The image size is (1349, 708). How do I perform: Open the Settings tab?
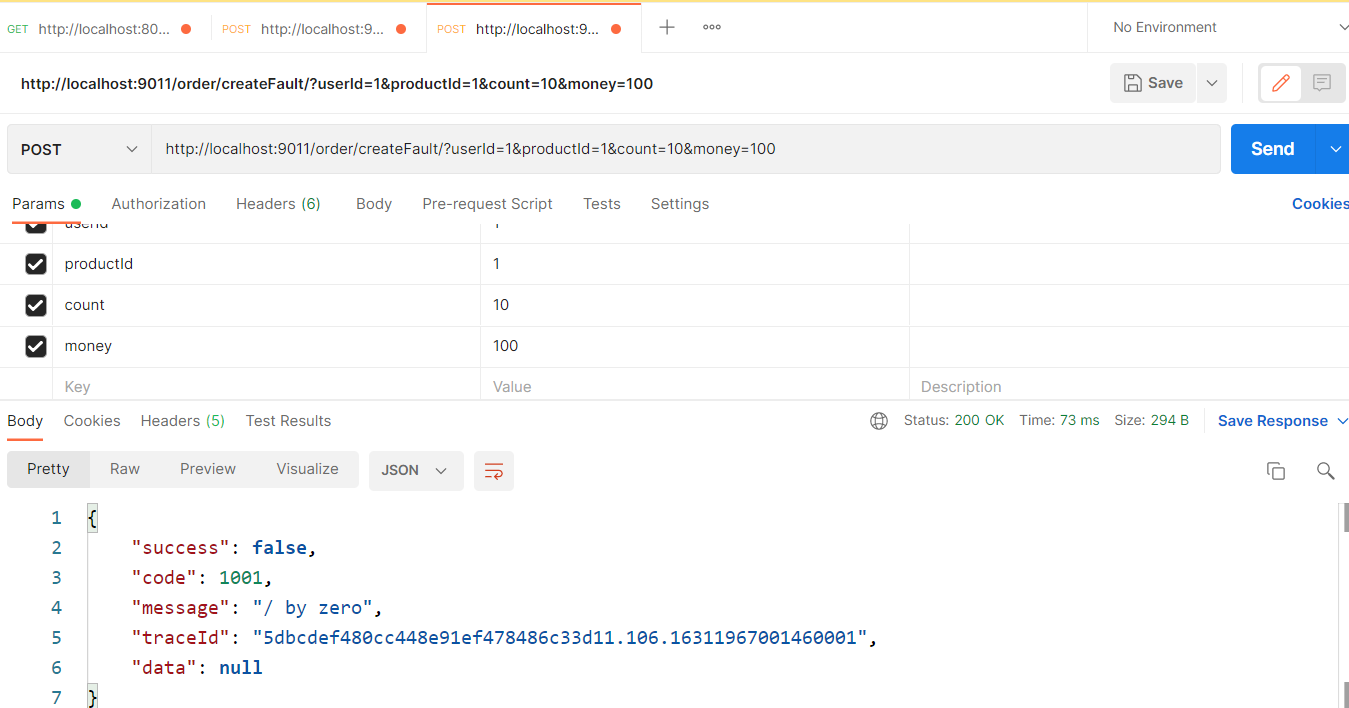coord(680,204)
